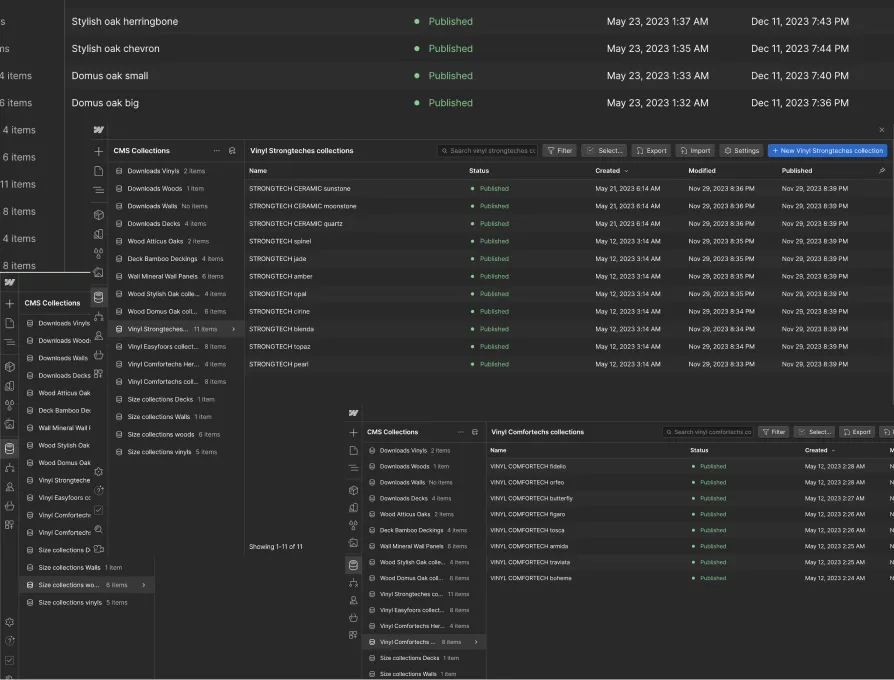This screenshot has width=894, height=680.
Task: Open STRONGTECH pearl item
Action: (x=568, y=364)
